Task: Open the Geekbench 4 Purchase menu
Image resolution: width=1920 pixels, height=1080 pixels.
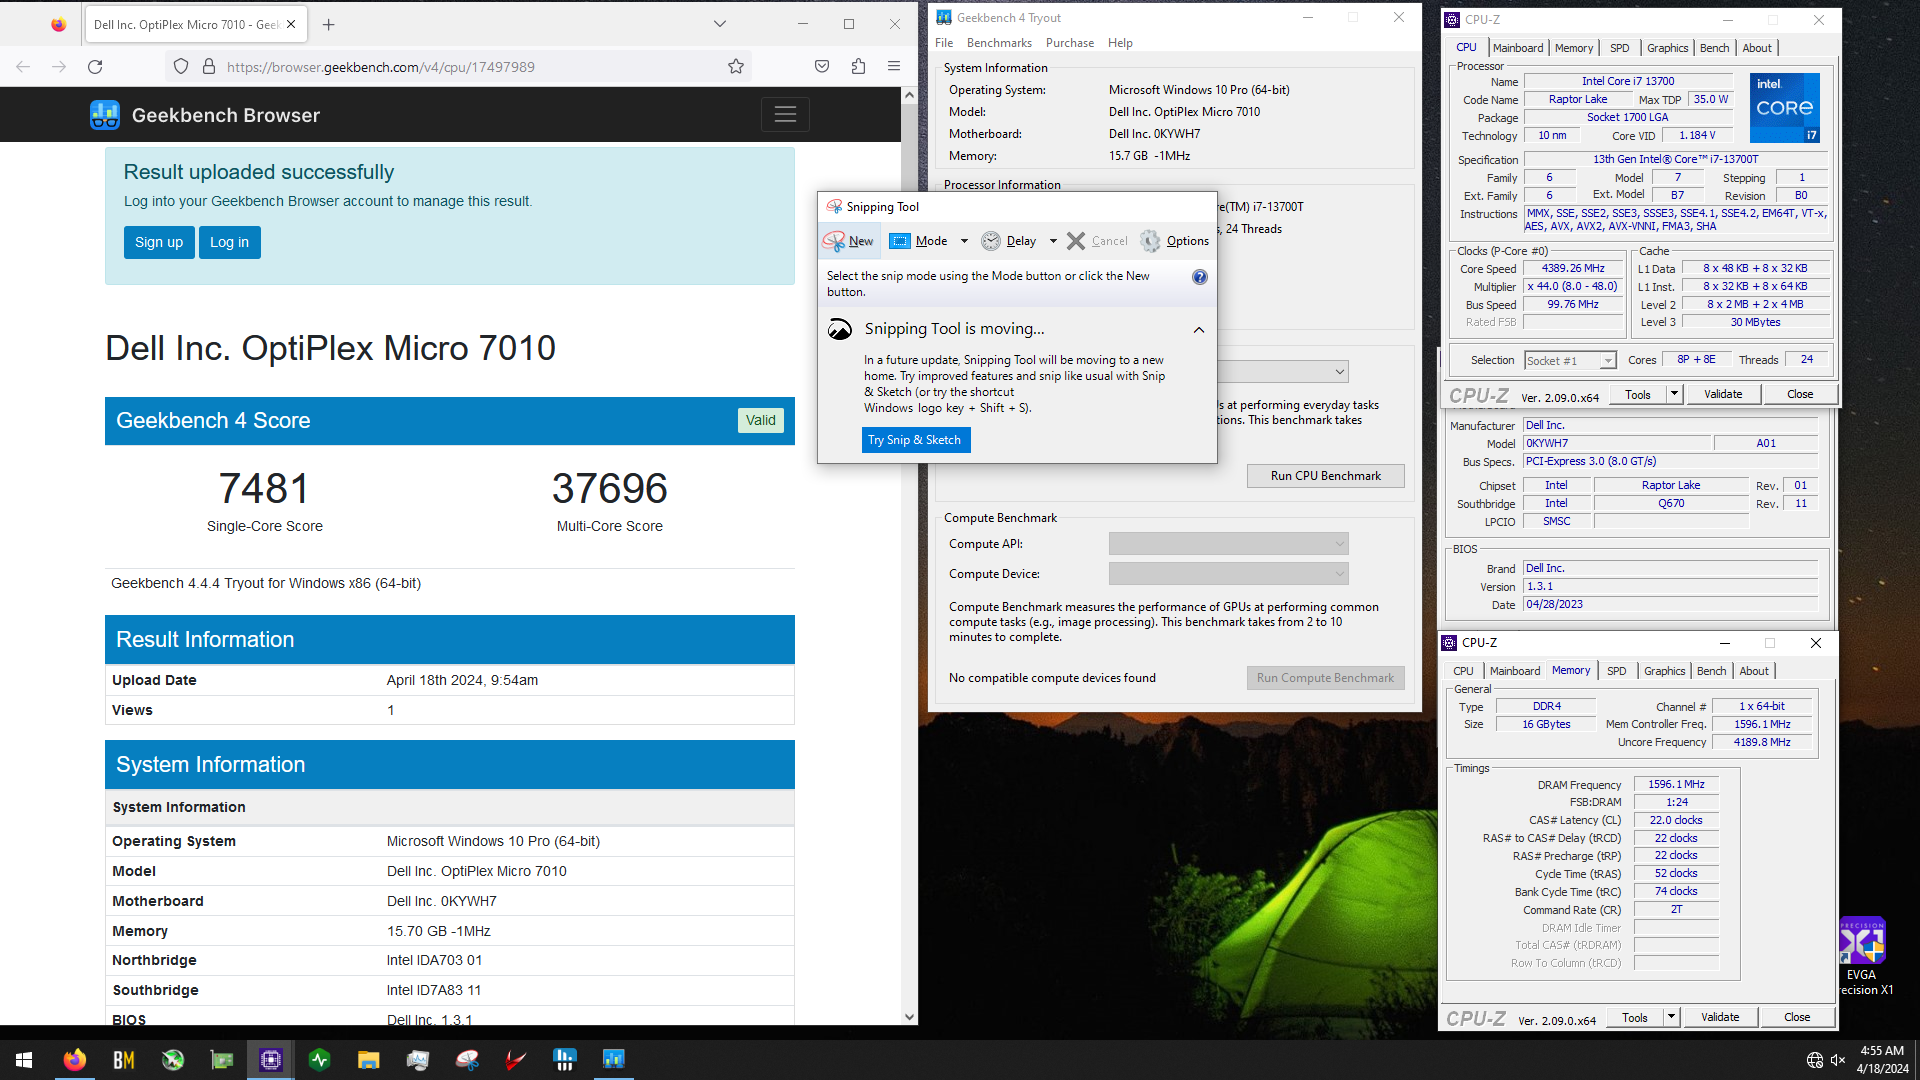Action: coord(1070,43)
